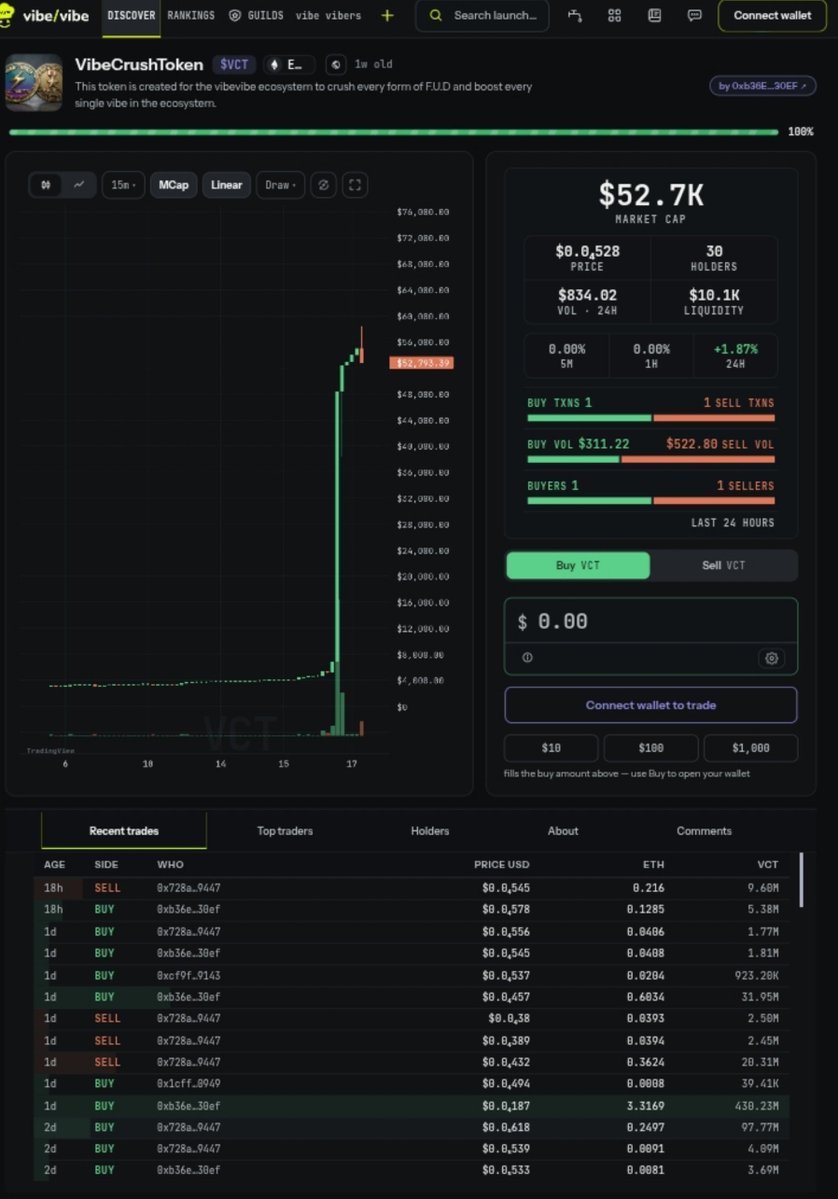Choose the $1,000 quick amount

click(x=751, y=748)
